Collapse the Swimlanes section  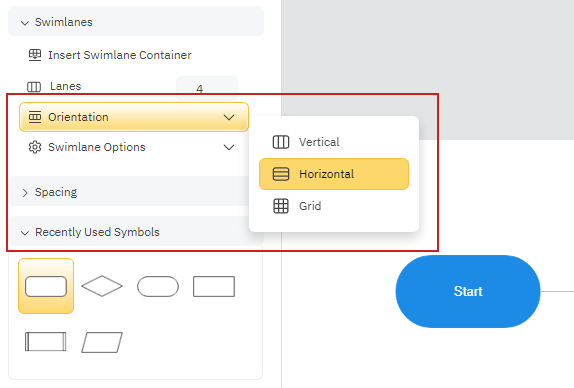(136, 22)
